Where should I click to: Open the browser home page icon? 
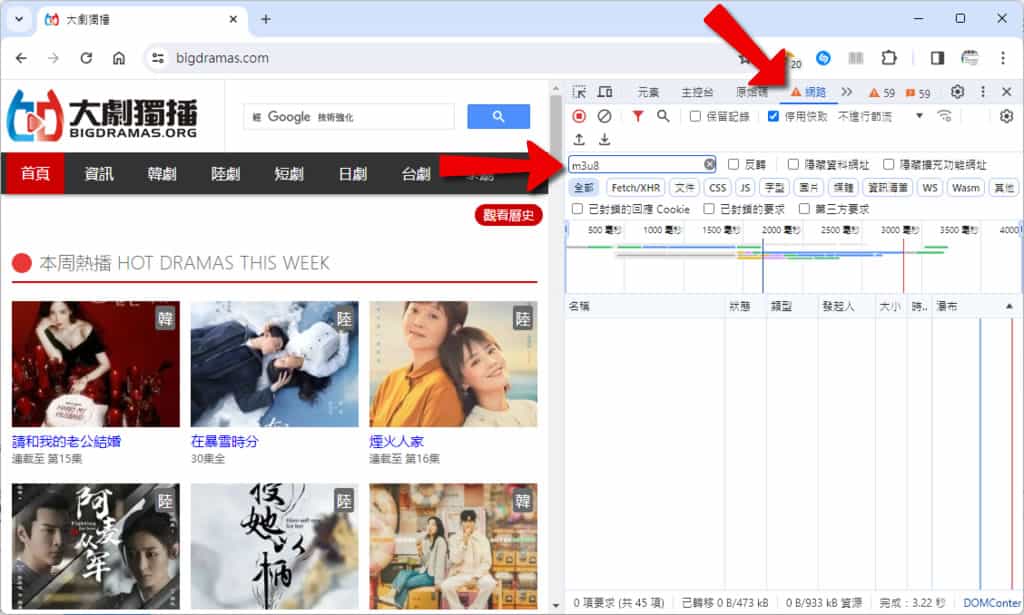point(119,58)
